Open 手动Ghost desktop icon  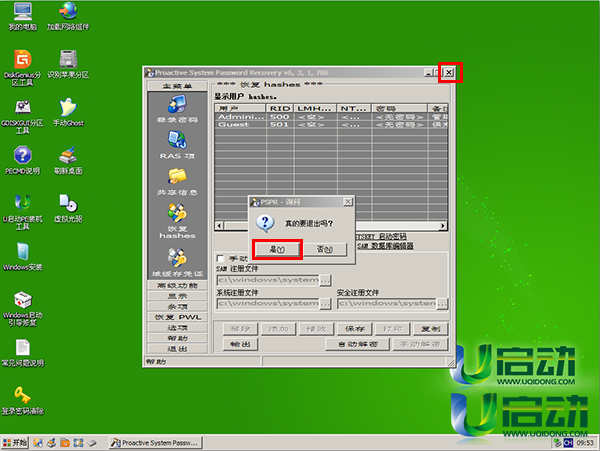pos(68,112)
